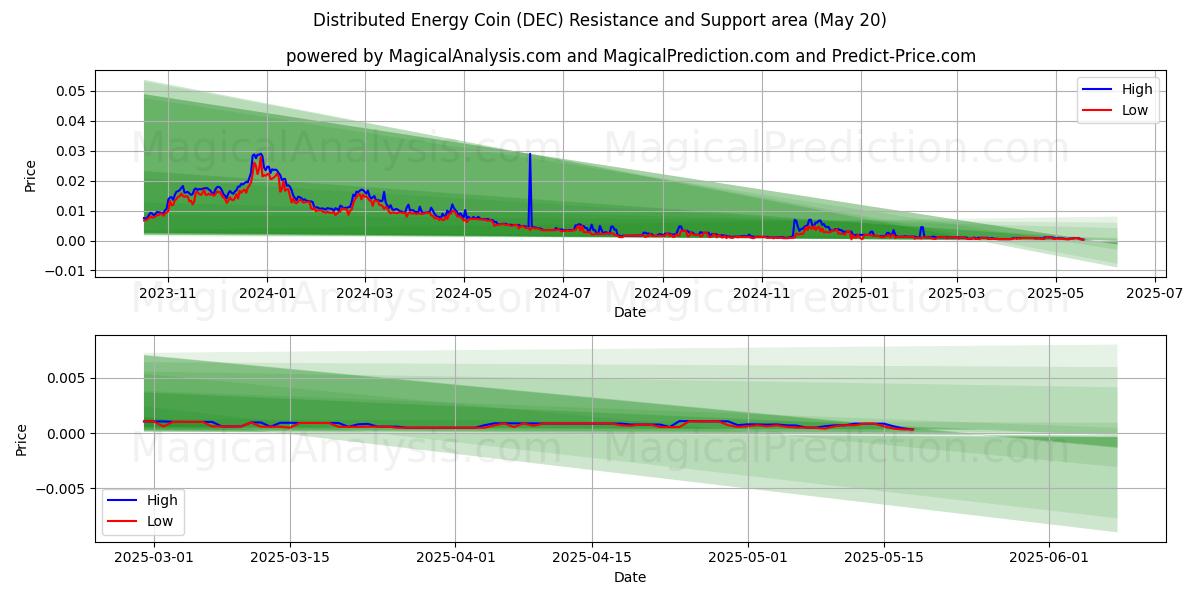Click the '0.04' price tick on upper chart
Screen dimensions: 1200x600
click(73, 121)
